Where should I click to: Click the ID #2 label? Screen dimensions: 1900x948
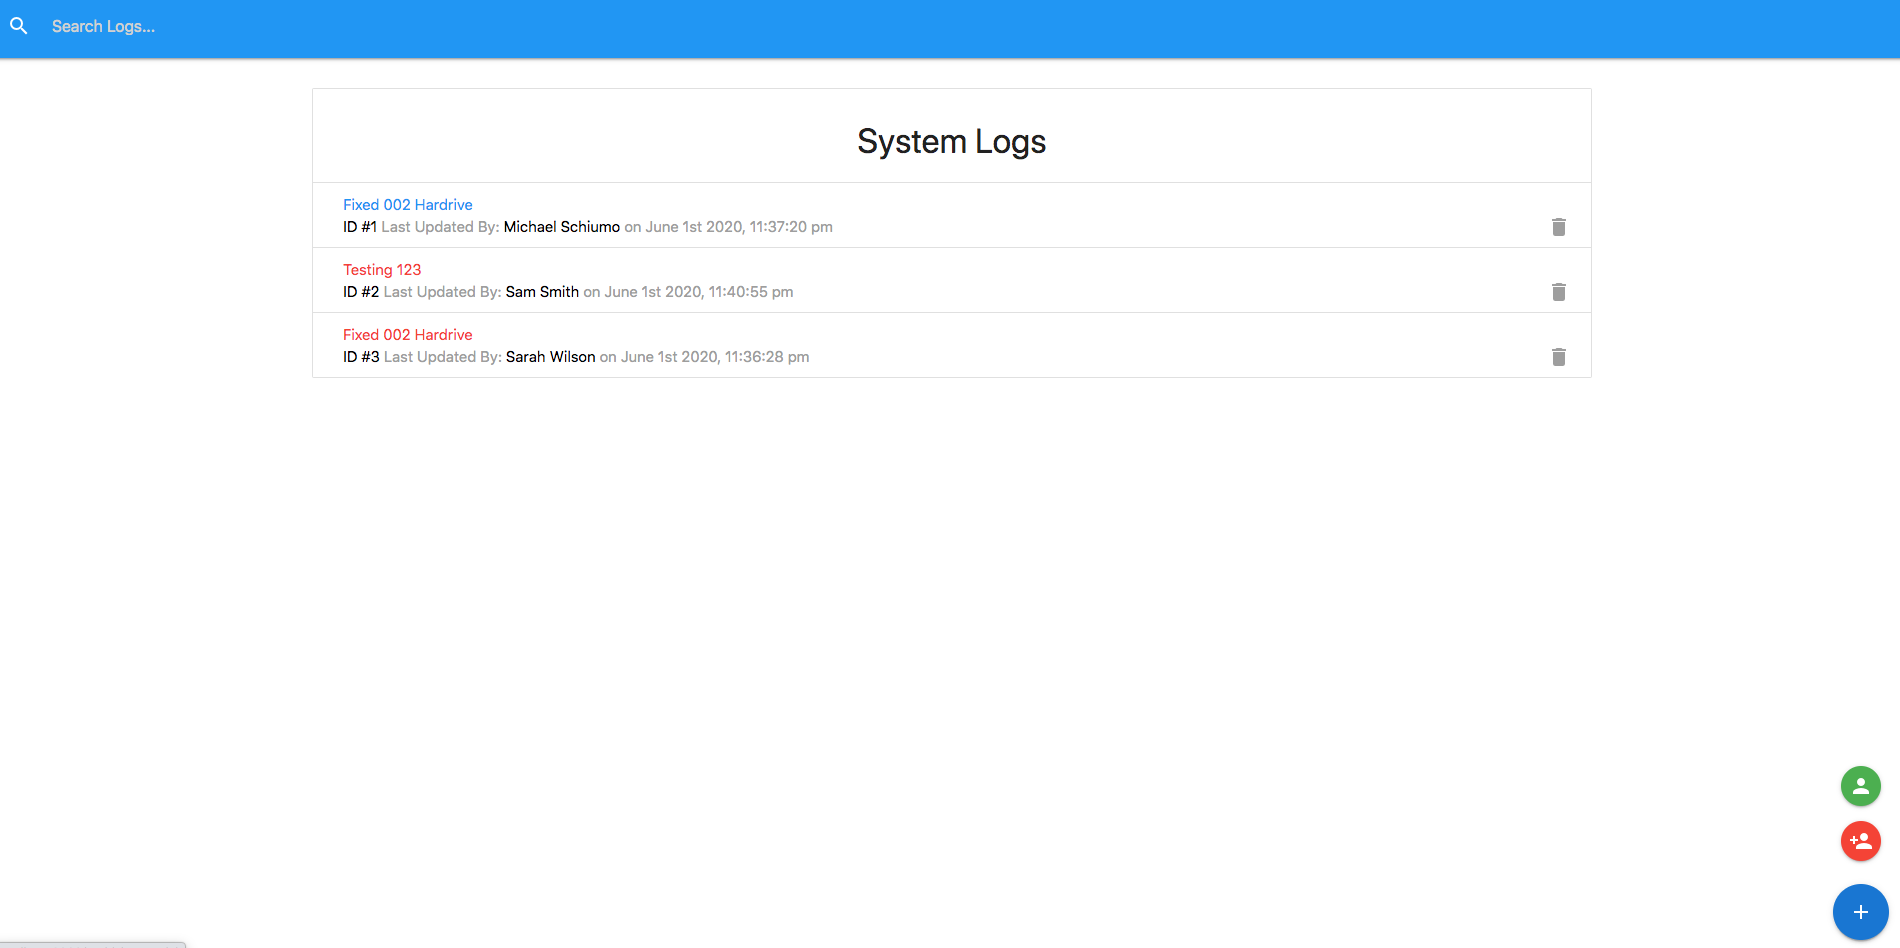[x=361, y=292]
